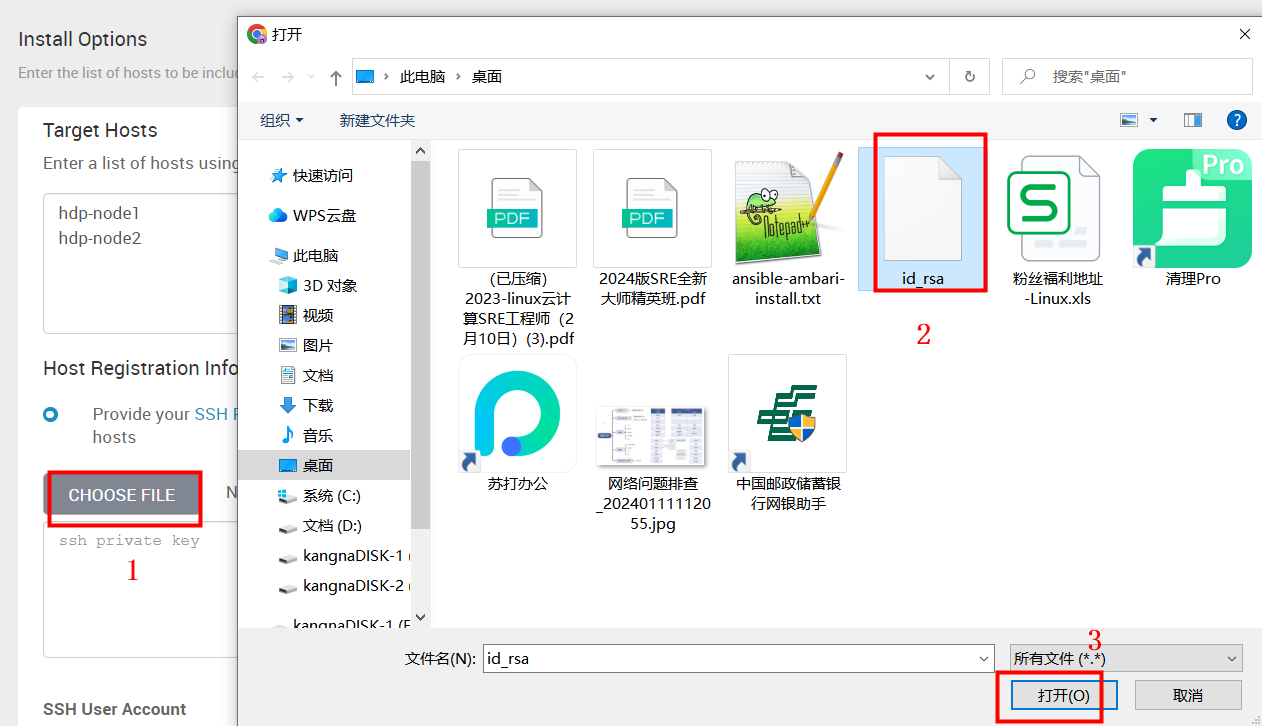Click the 取消 button
This screenshot has height=726, width=1262.
1188,695
